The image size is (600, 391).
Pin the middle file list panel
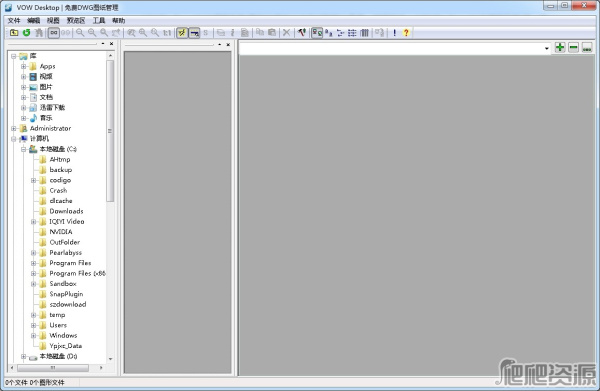(x=220, y=45)
